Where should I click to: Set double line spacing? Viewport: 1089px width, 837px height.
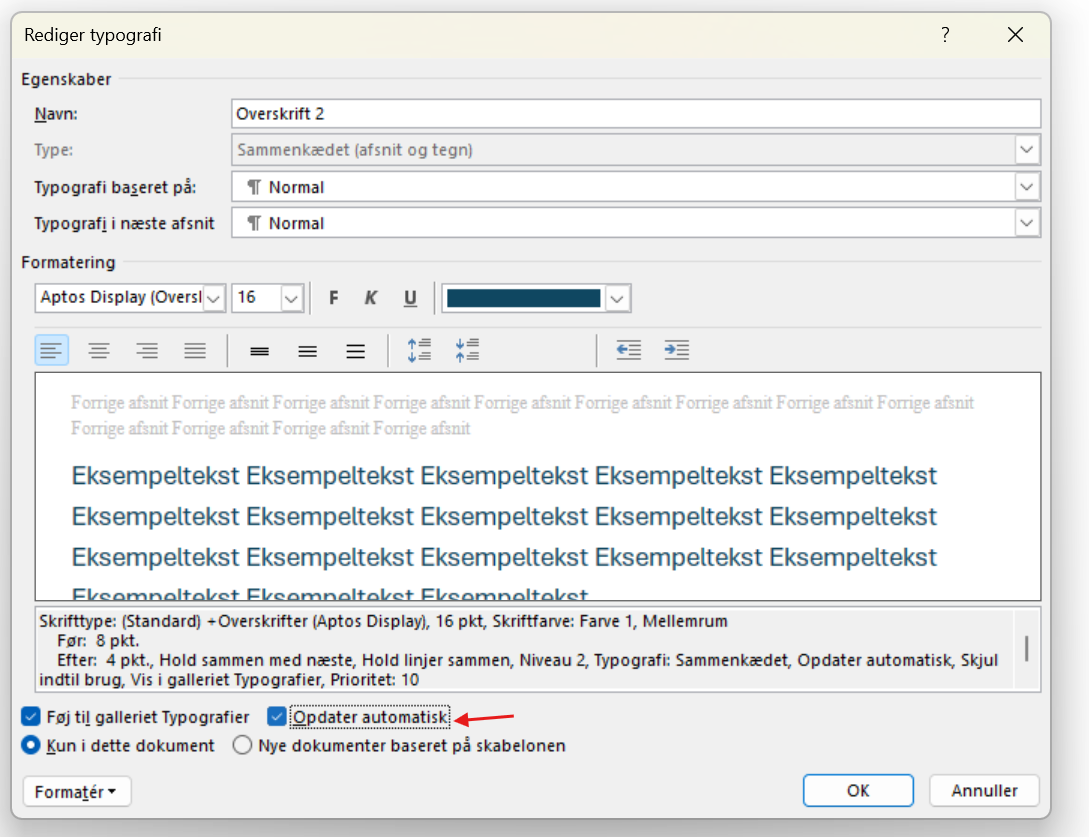tap(355, 351)
